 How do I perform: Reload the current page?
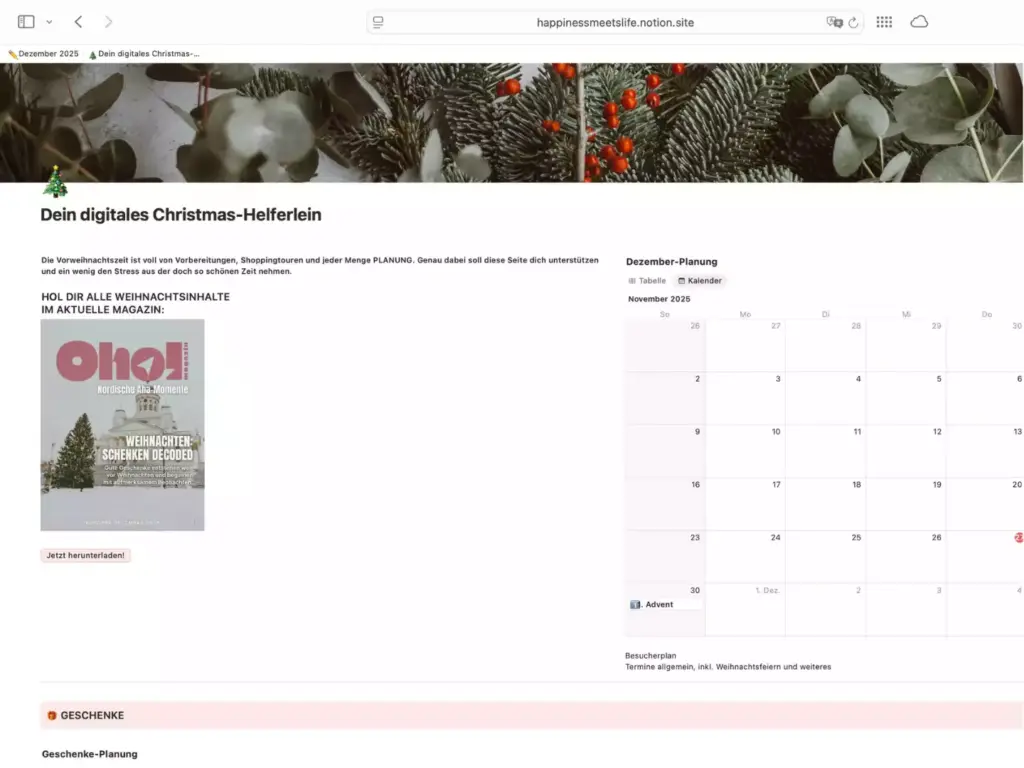point(854,22)
